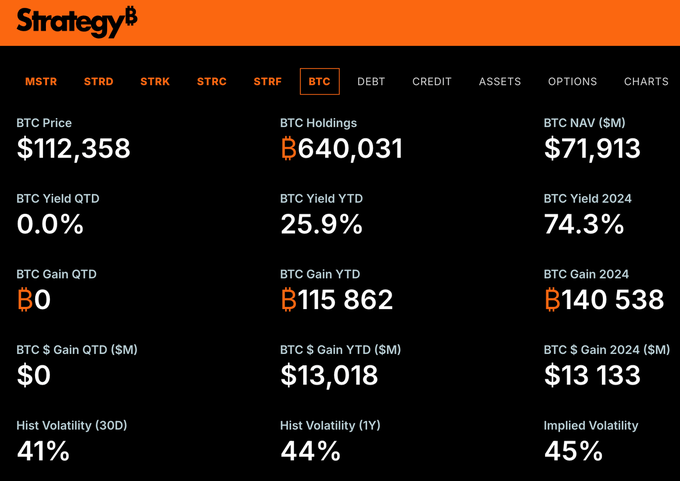The height and width of the screenshot is (481, 680).
Task: Click the BTC Price value $112,358
Action: pos(74,149)
